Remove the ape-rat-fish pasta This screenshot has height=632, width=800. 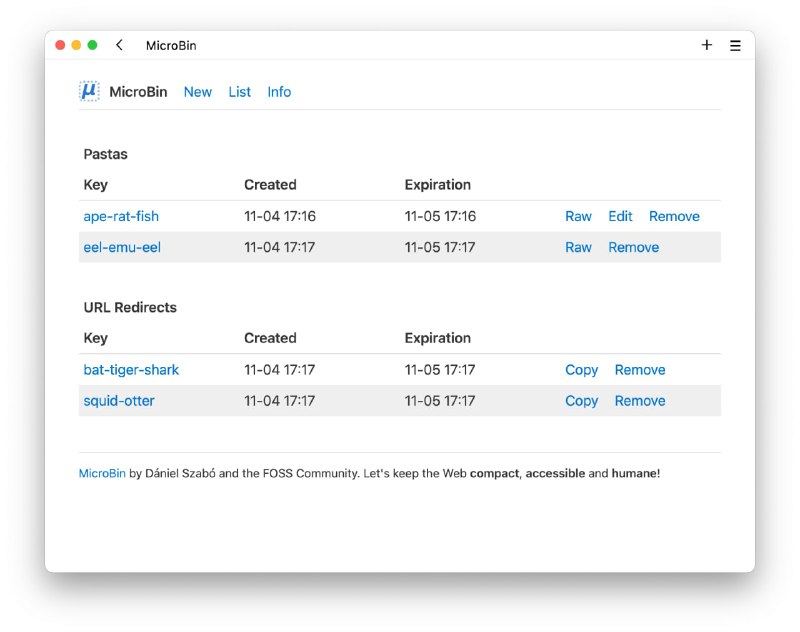click(674, 216)
